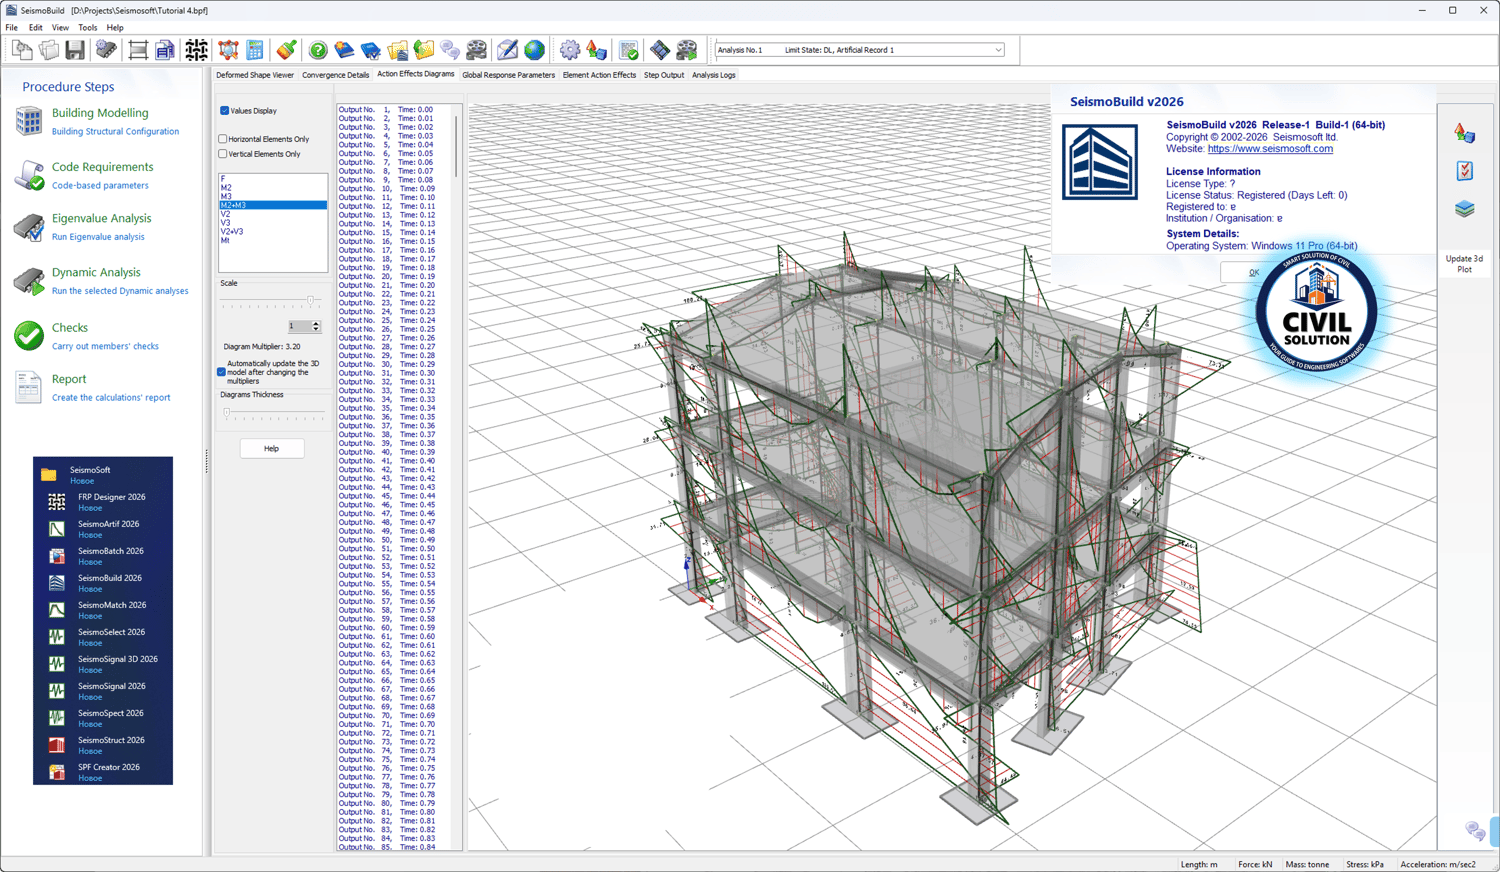This screenshot has width=1500, height=872.
Task: Click the calculator toolbar icon
Action: (255, 50)
